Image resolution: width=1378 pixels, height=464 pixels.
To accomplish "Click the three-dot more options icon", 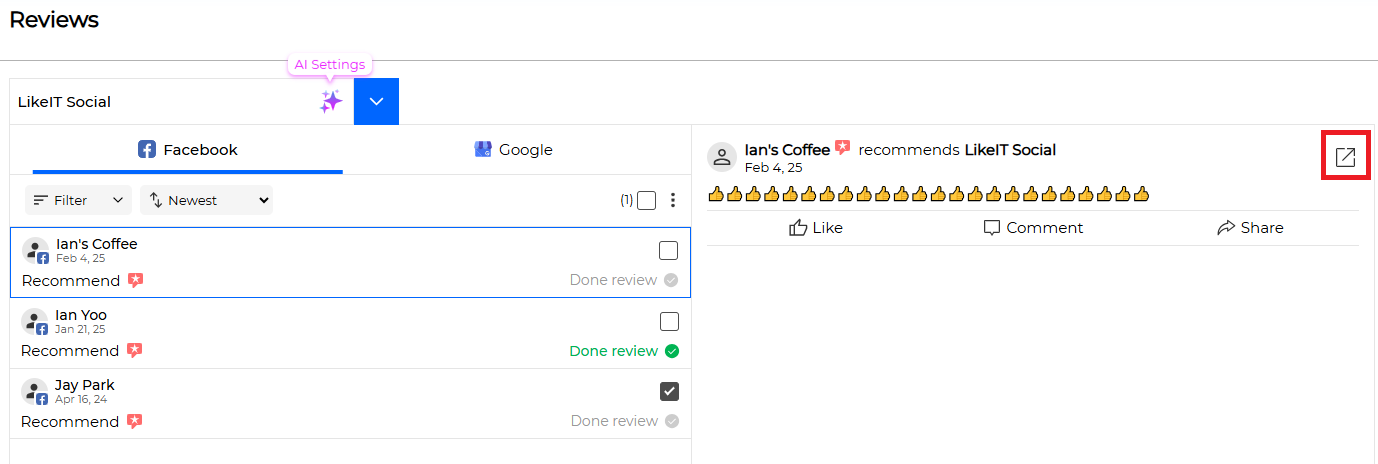I will click(x=673, y=200).
